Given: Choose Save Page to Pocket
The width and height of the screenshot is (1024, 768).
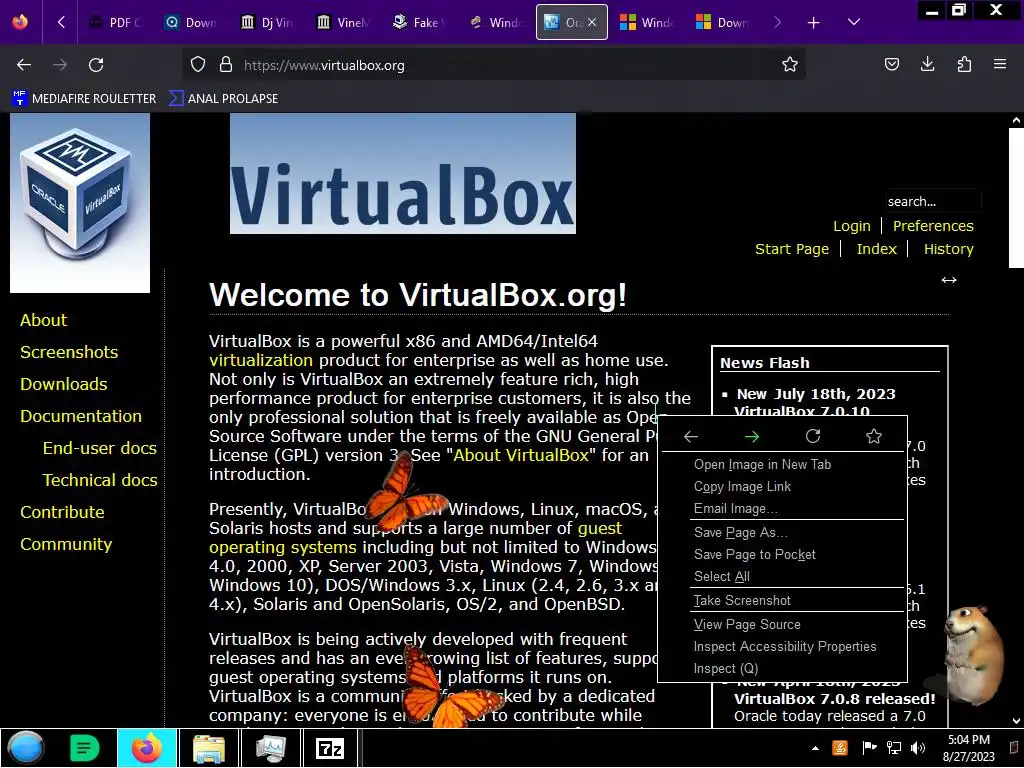Looking at the screenshot, I should pyautogui.click(x=782, y=554).
